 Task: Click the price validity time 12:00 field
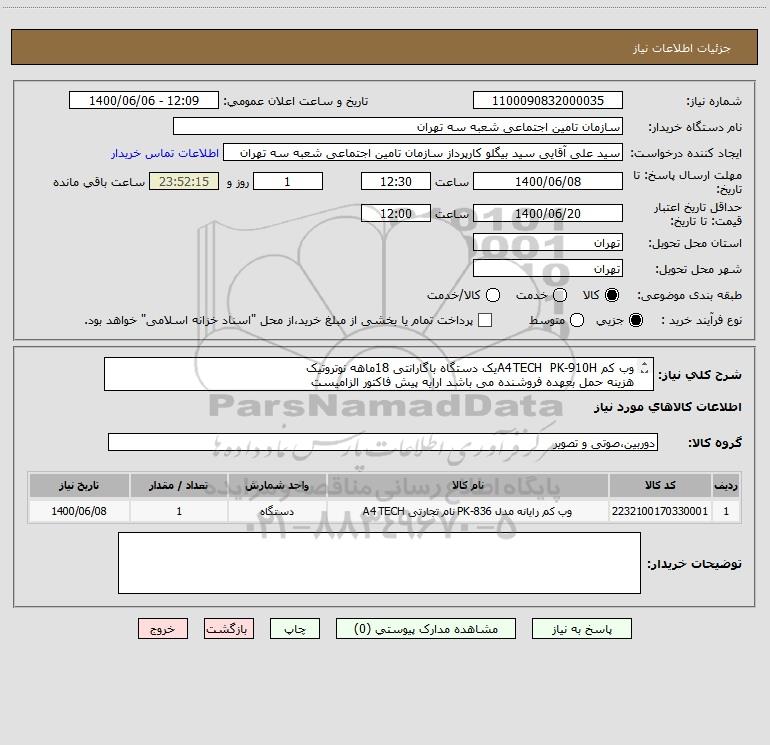point(396,213)
